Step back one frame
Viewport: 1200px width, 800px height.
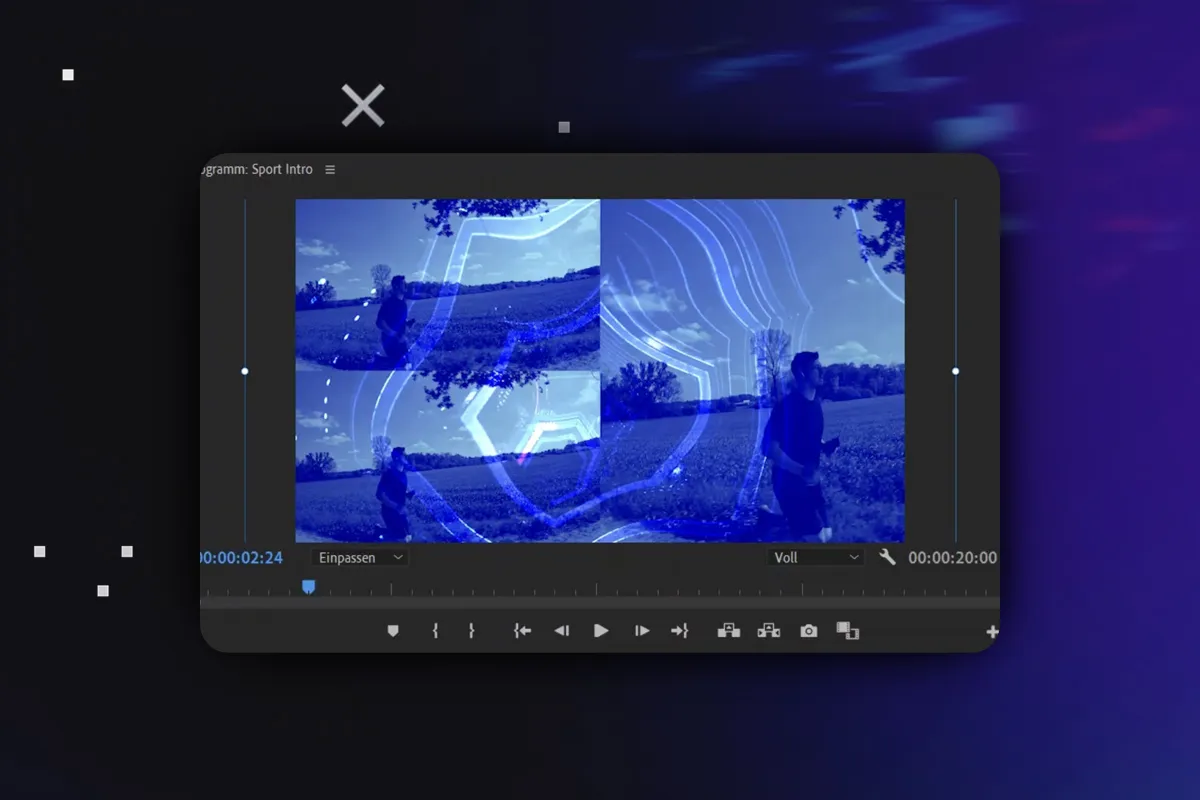coord(561,631)
